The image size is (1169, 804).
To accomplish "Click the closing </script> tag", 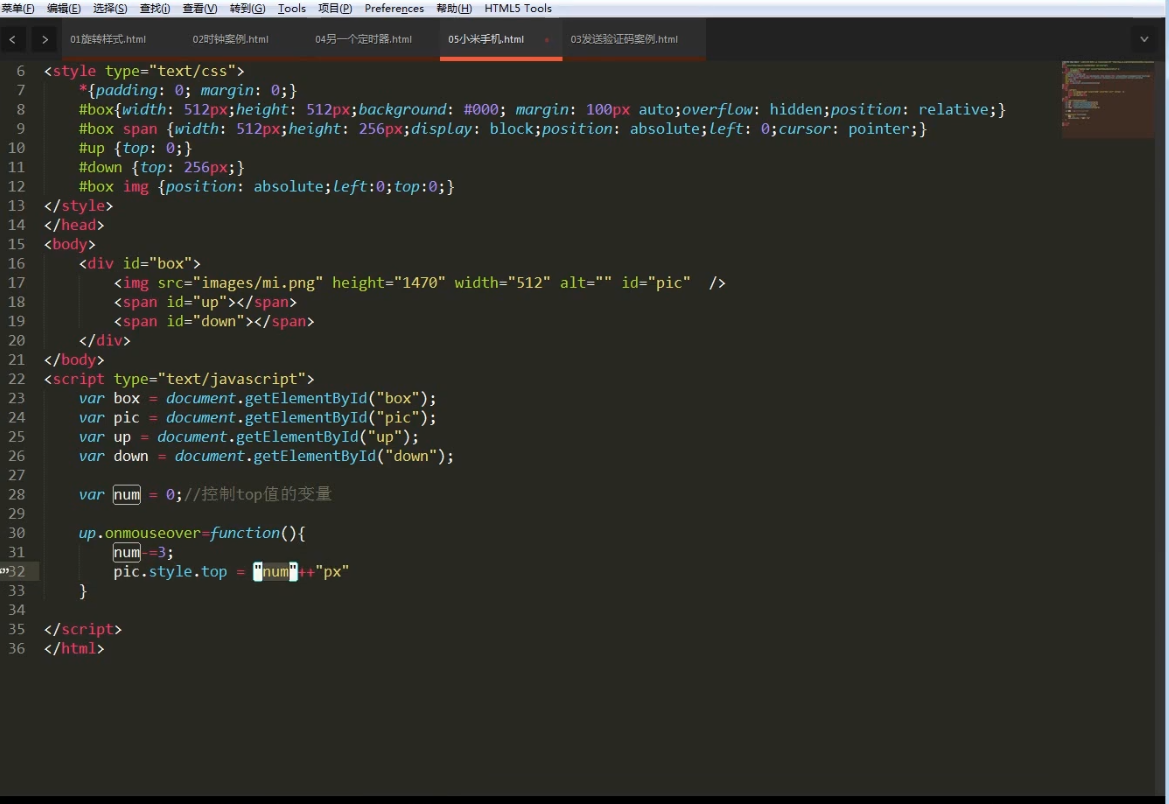I will (83, 629).
